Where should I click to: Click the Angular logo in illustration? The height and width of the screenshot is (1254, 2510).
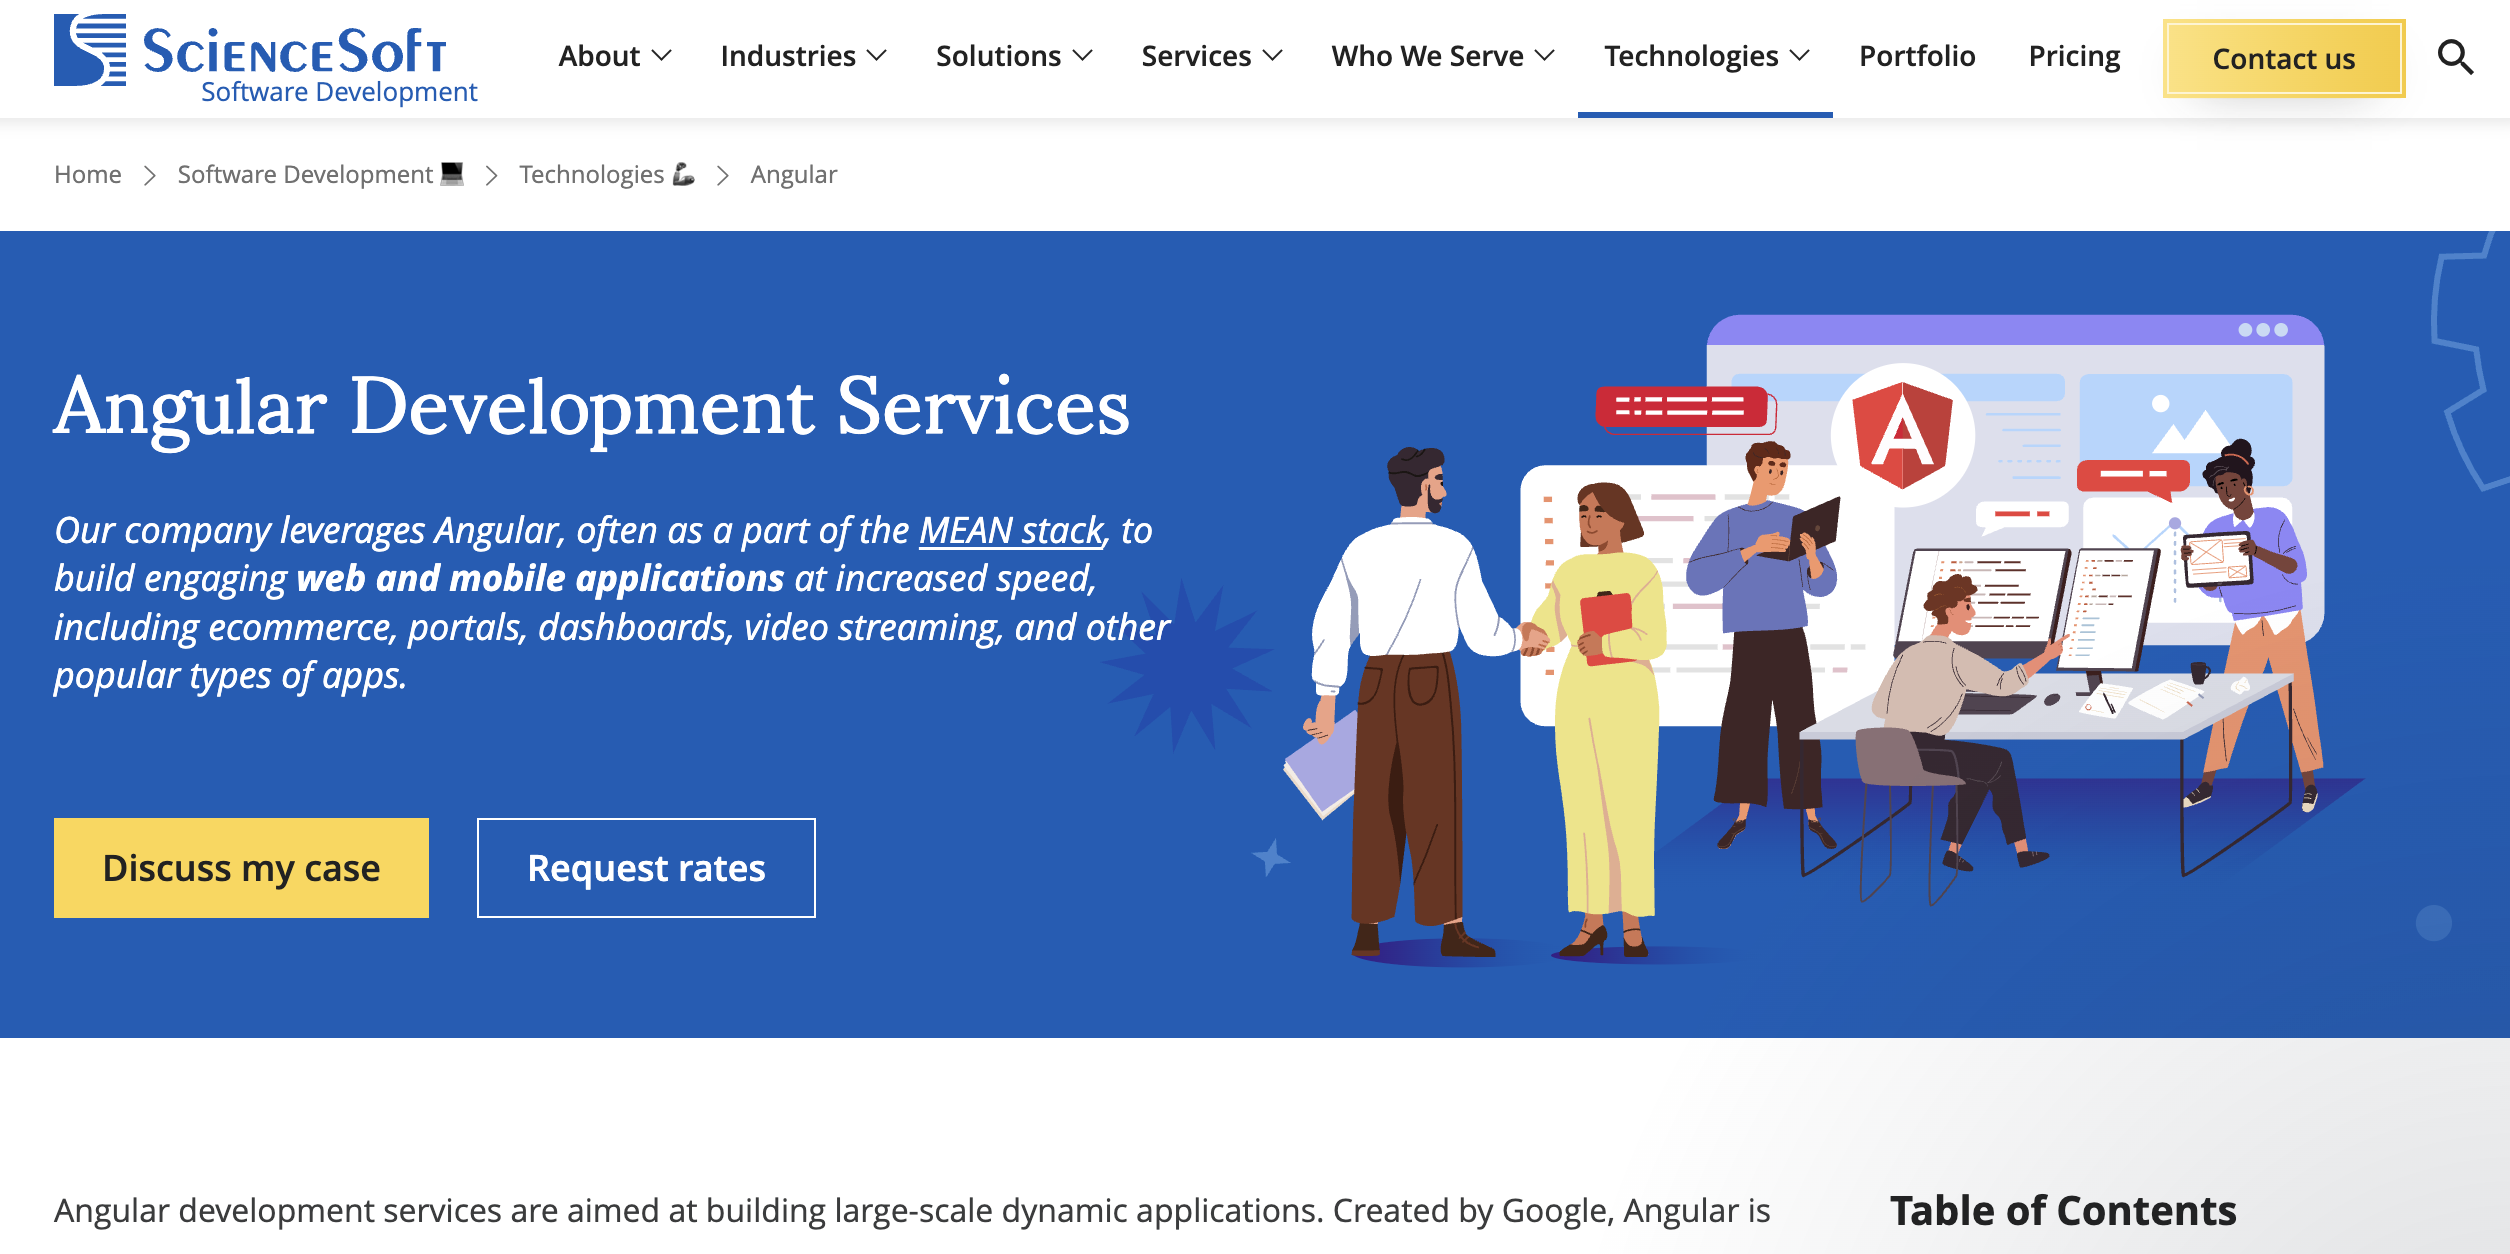(1902, 435)
